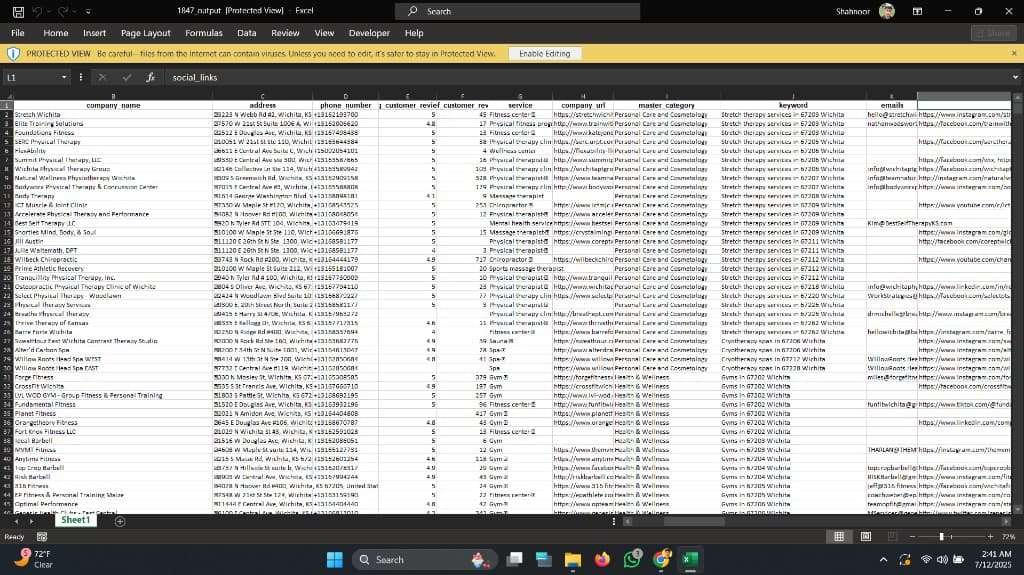Select the keyword header cell

[x=793, y=105]
